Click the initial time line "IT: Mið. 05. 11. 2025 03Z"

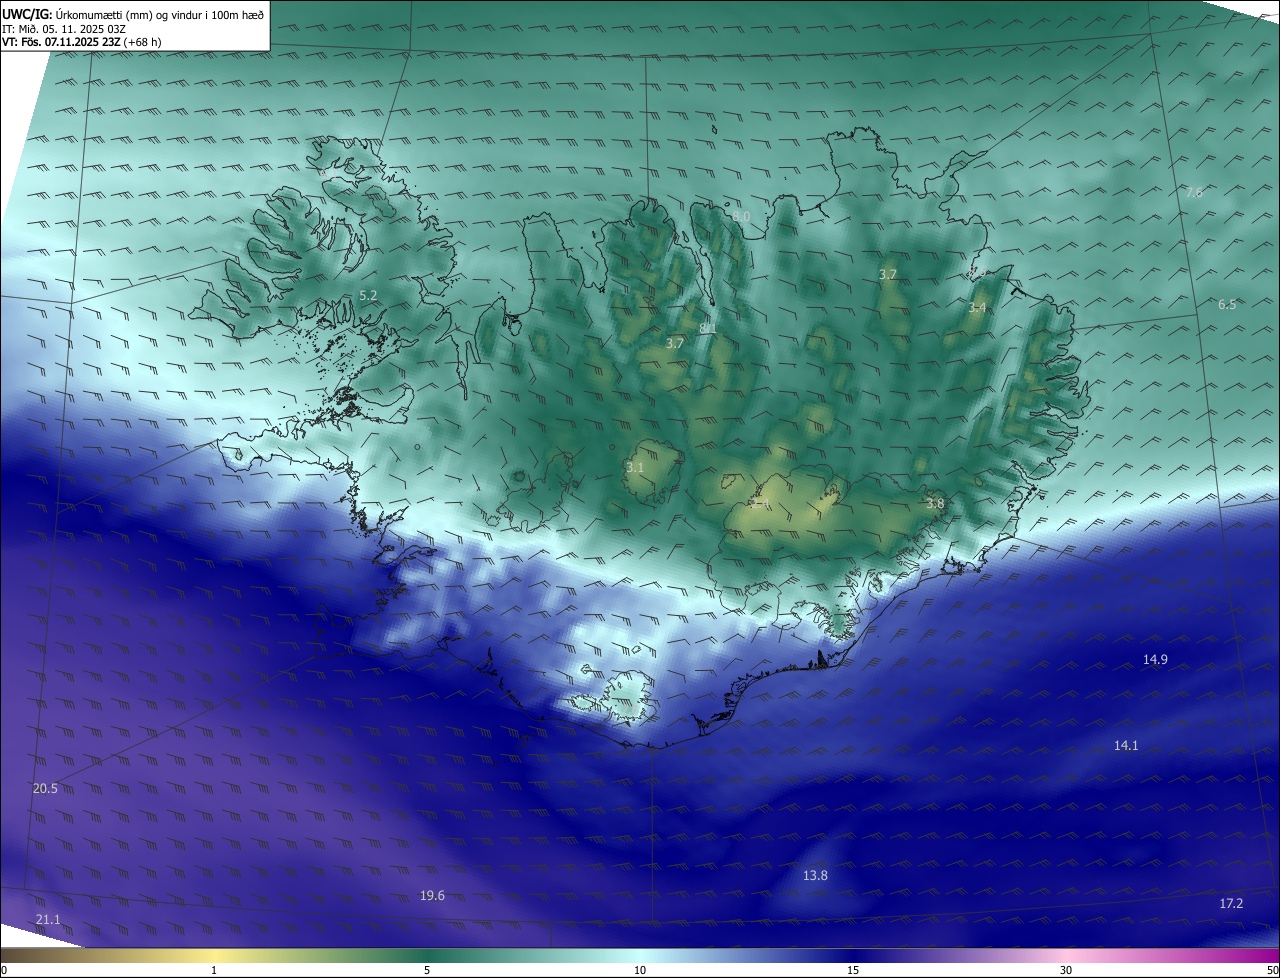point(64,28)
